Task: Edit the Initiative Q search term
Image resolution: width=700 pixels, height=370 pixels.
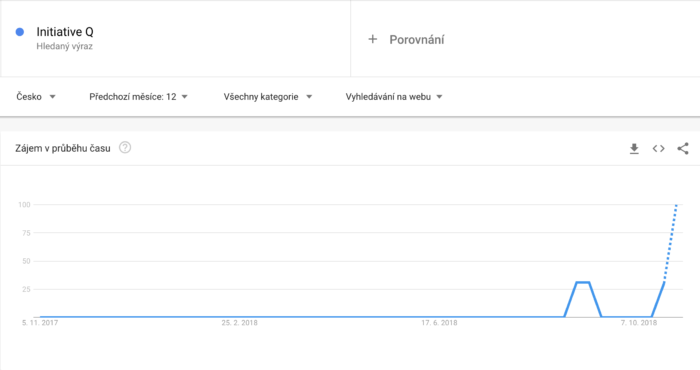Action: (x=65, y=32)
